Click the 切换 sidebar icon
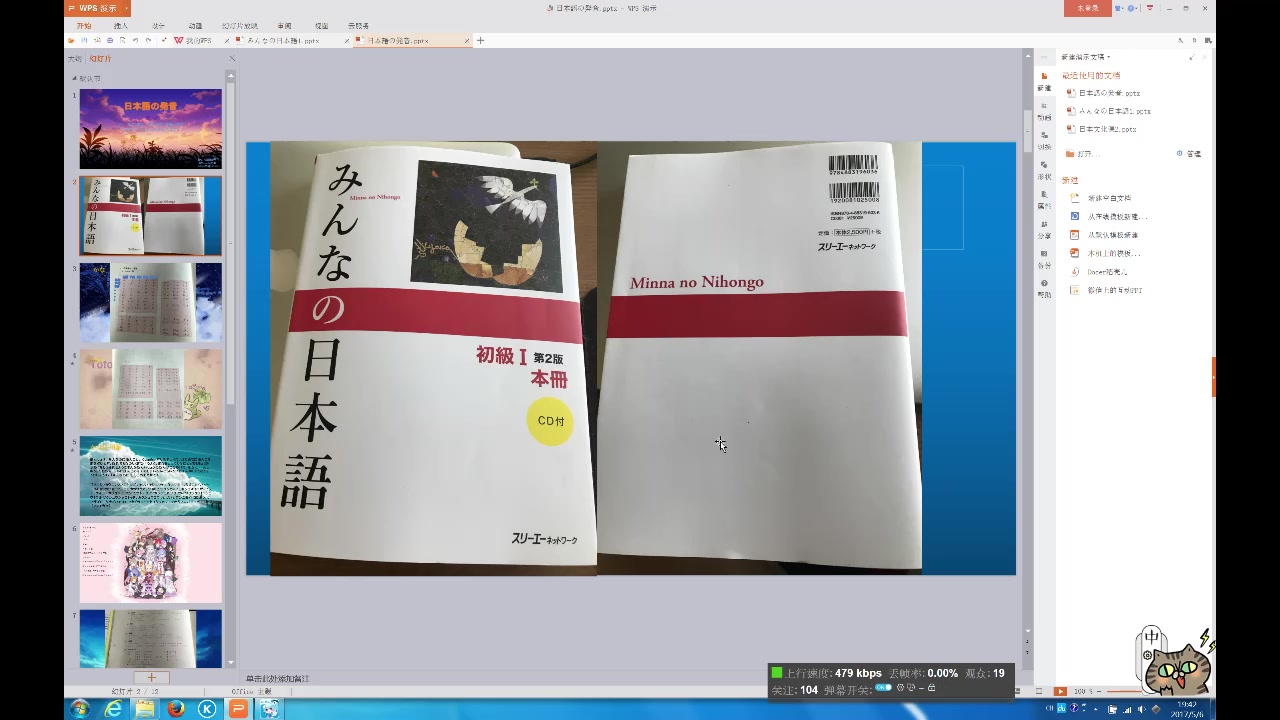This screenshot has height=720, width=1280. 1044,140
